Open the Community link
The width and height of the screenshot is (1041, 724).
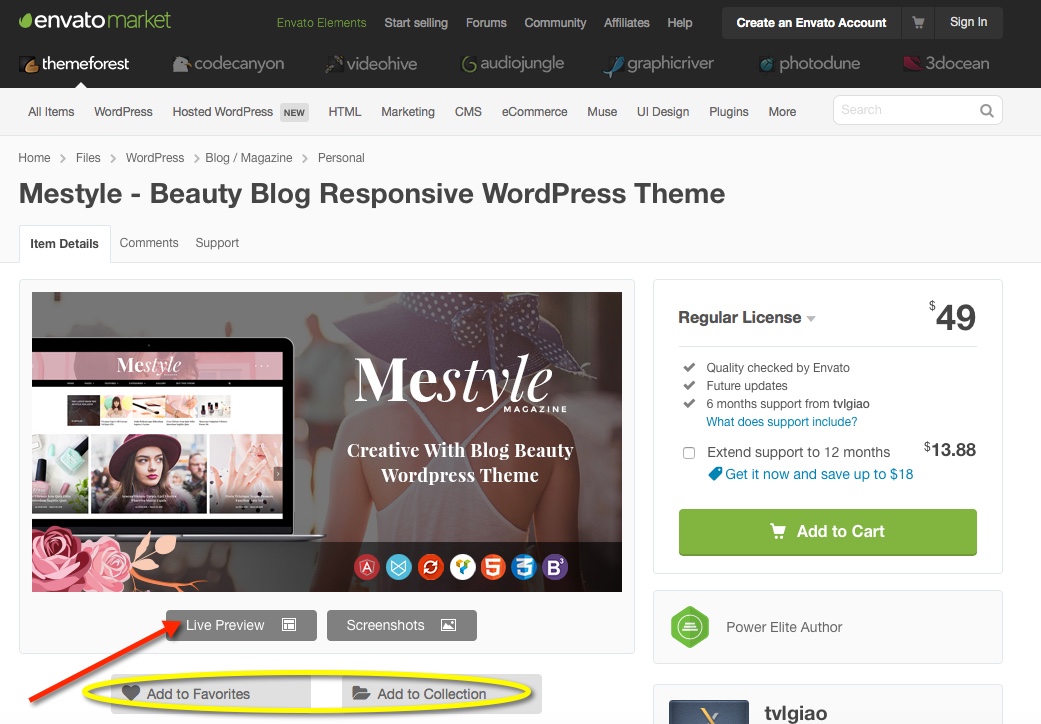point(555,23)
